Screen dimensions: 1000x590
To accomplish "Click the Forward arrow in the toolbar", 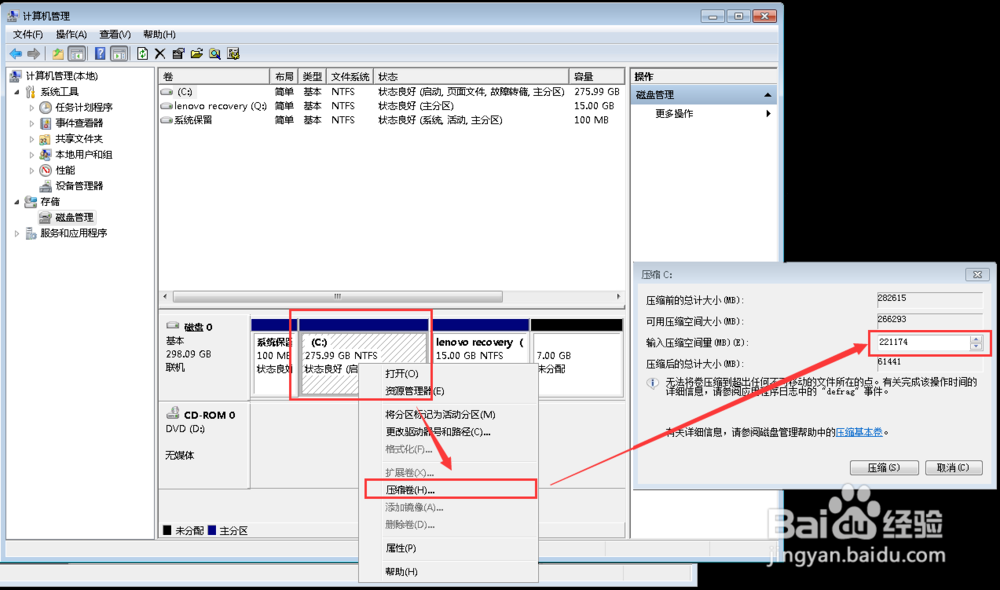I will (34, 54).
